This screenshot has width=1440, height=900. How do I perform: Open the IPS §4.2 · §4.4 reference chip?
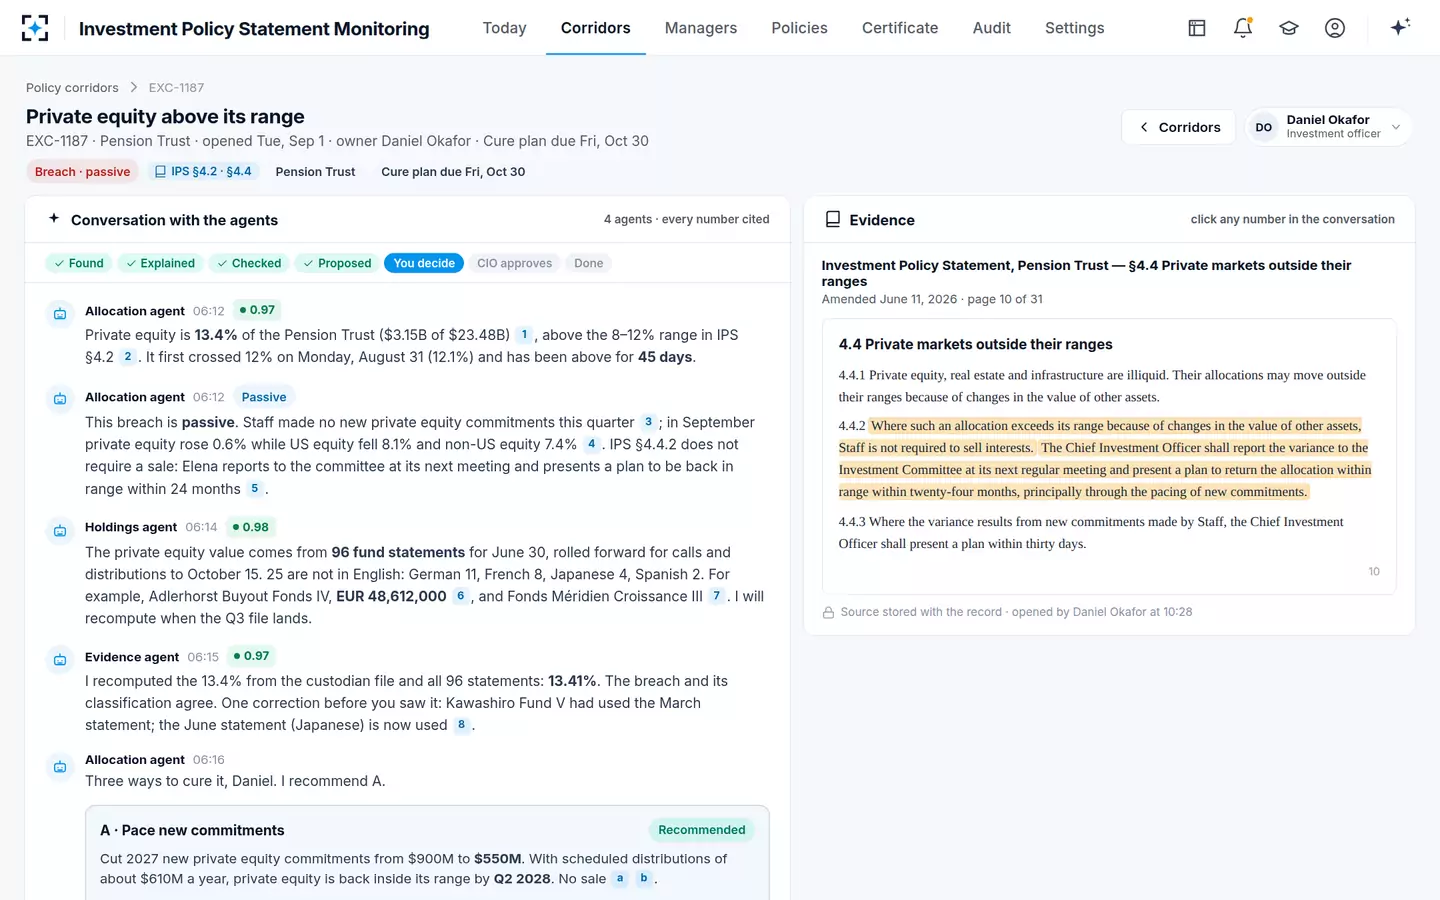pos(203,171)
